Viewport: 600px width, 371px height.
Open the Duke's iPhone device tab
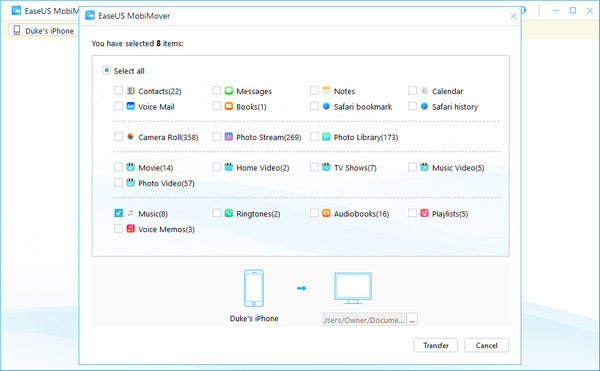pyautogui.click(x=43, y=31)
